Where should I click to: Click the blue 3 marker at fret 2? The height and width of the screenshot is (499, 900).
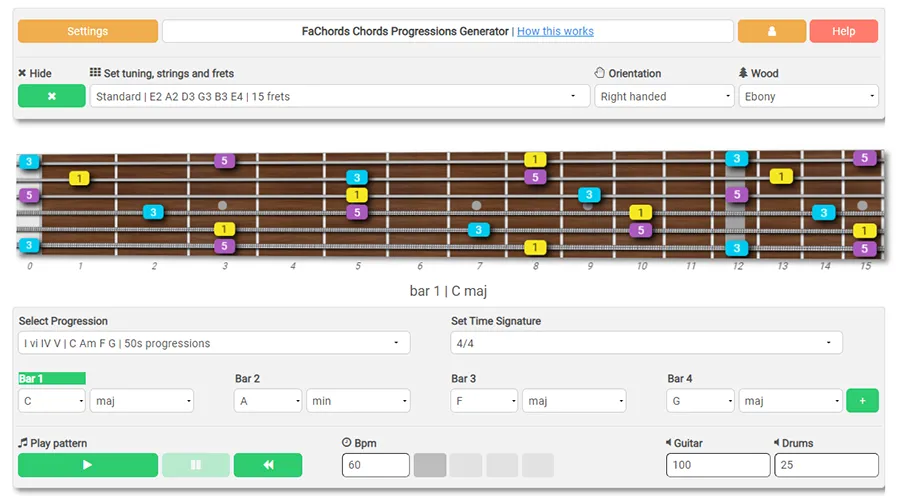point(153,212)
